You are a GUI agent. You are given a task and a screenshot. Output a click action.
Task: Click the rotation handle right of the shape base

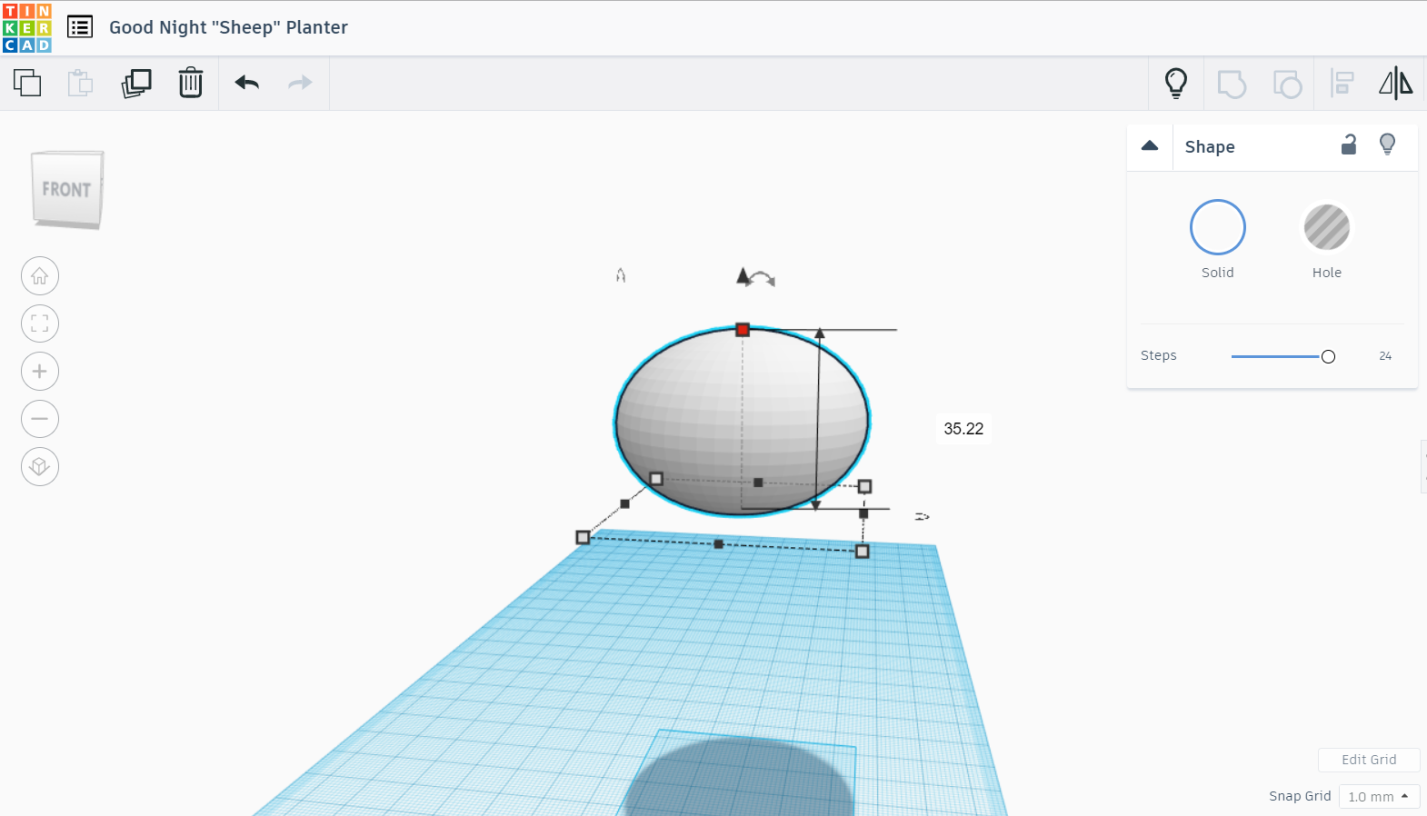point(921,516)
